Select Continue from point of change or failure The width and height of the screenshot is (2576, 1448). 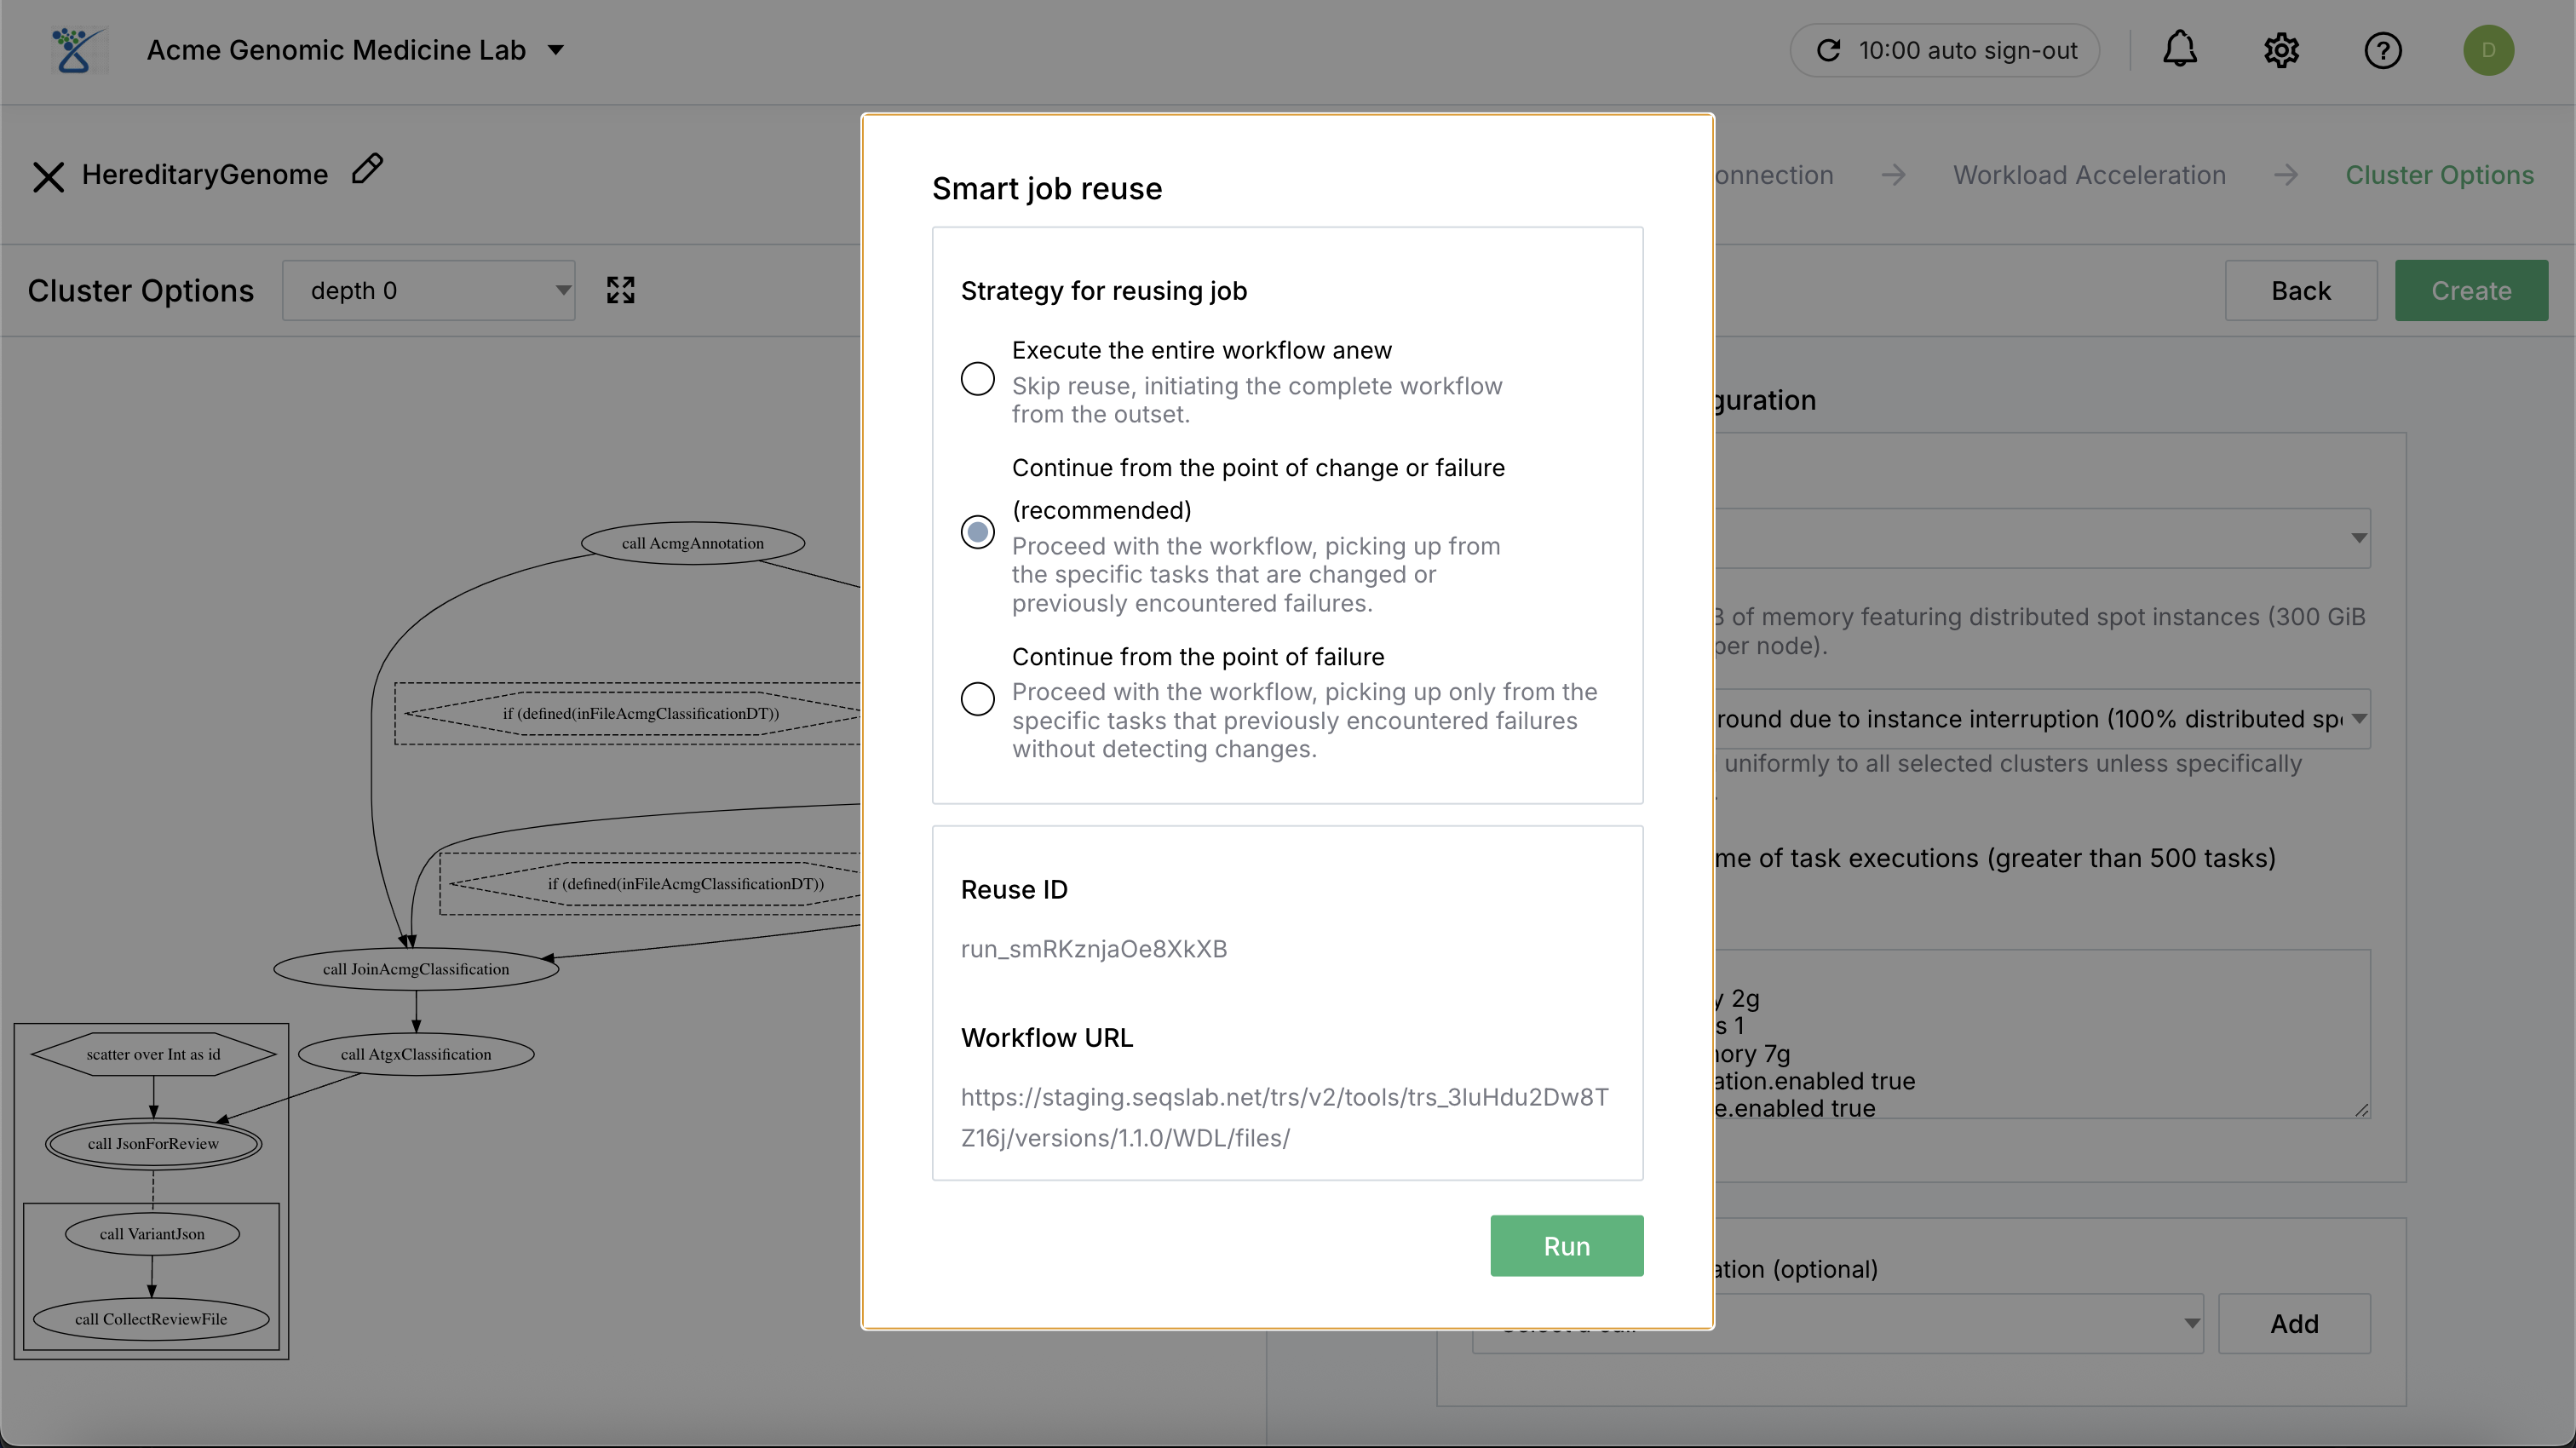click(977, 531)
